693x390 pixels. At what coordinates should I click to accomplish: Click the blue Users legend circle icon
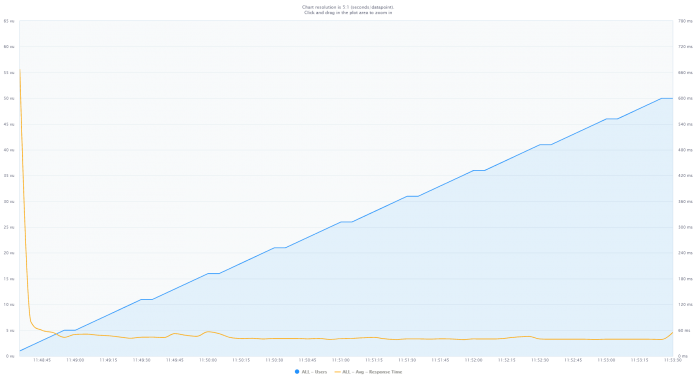(297, 372)
